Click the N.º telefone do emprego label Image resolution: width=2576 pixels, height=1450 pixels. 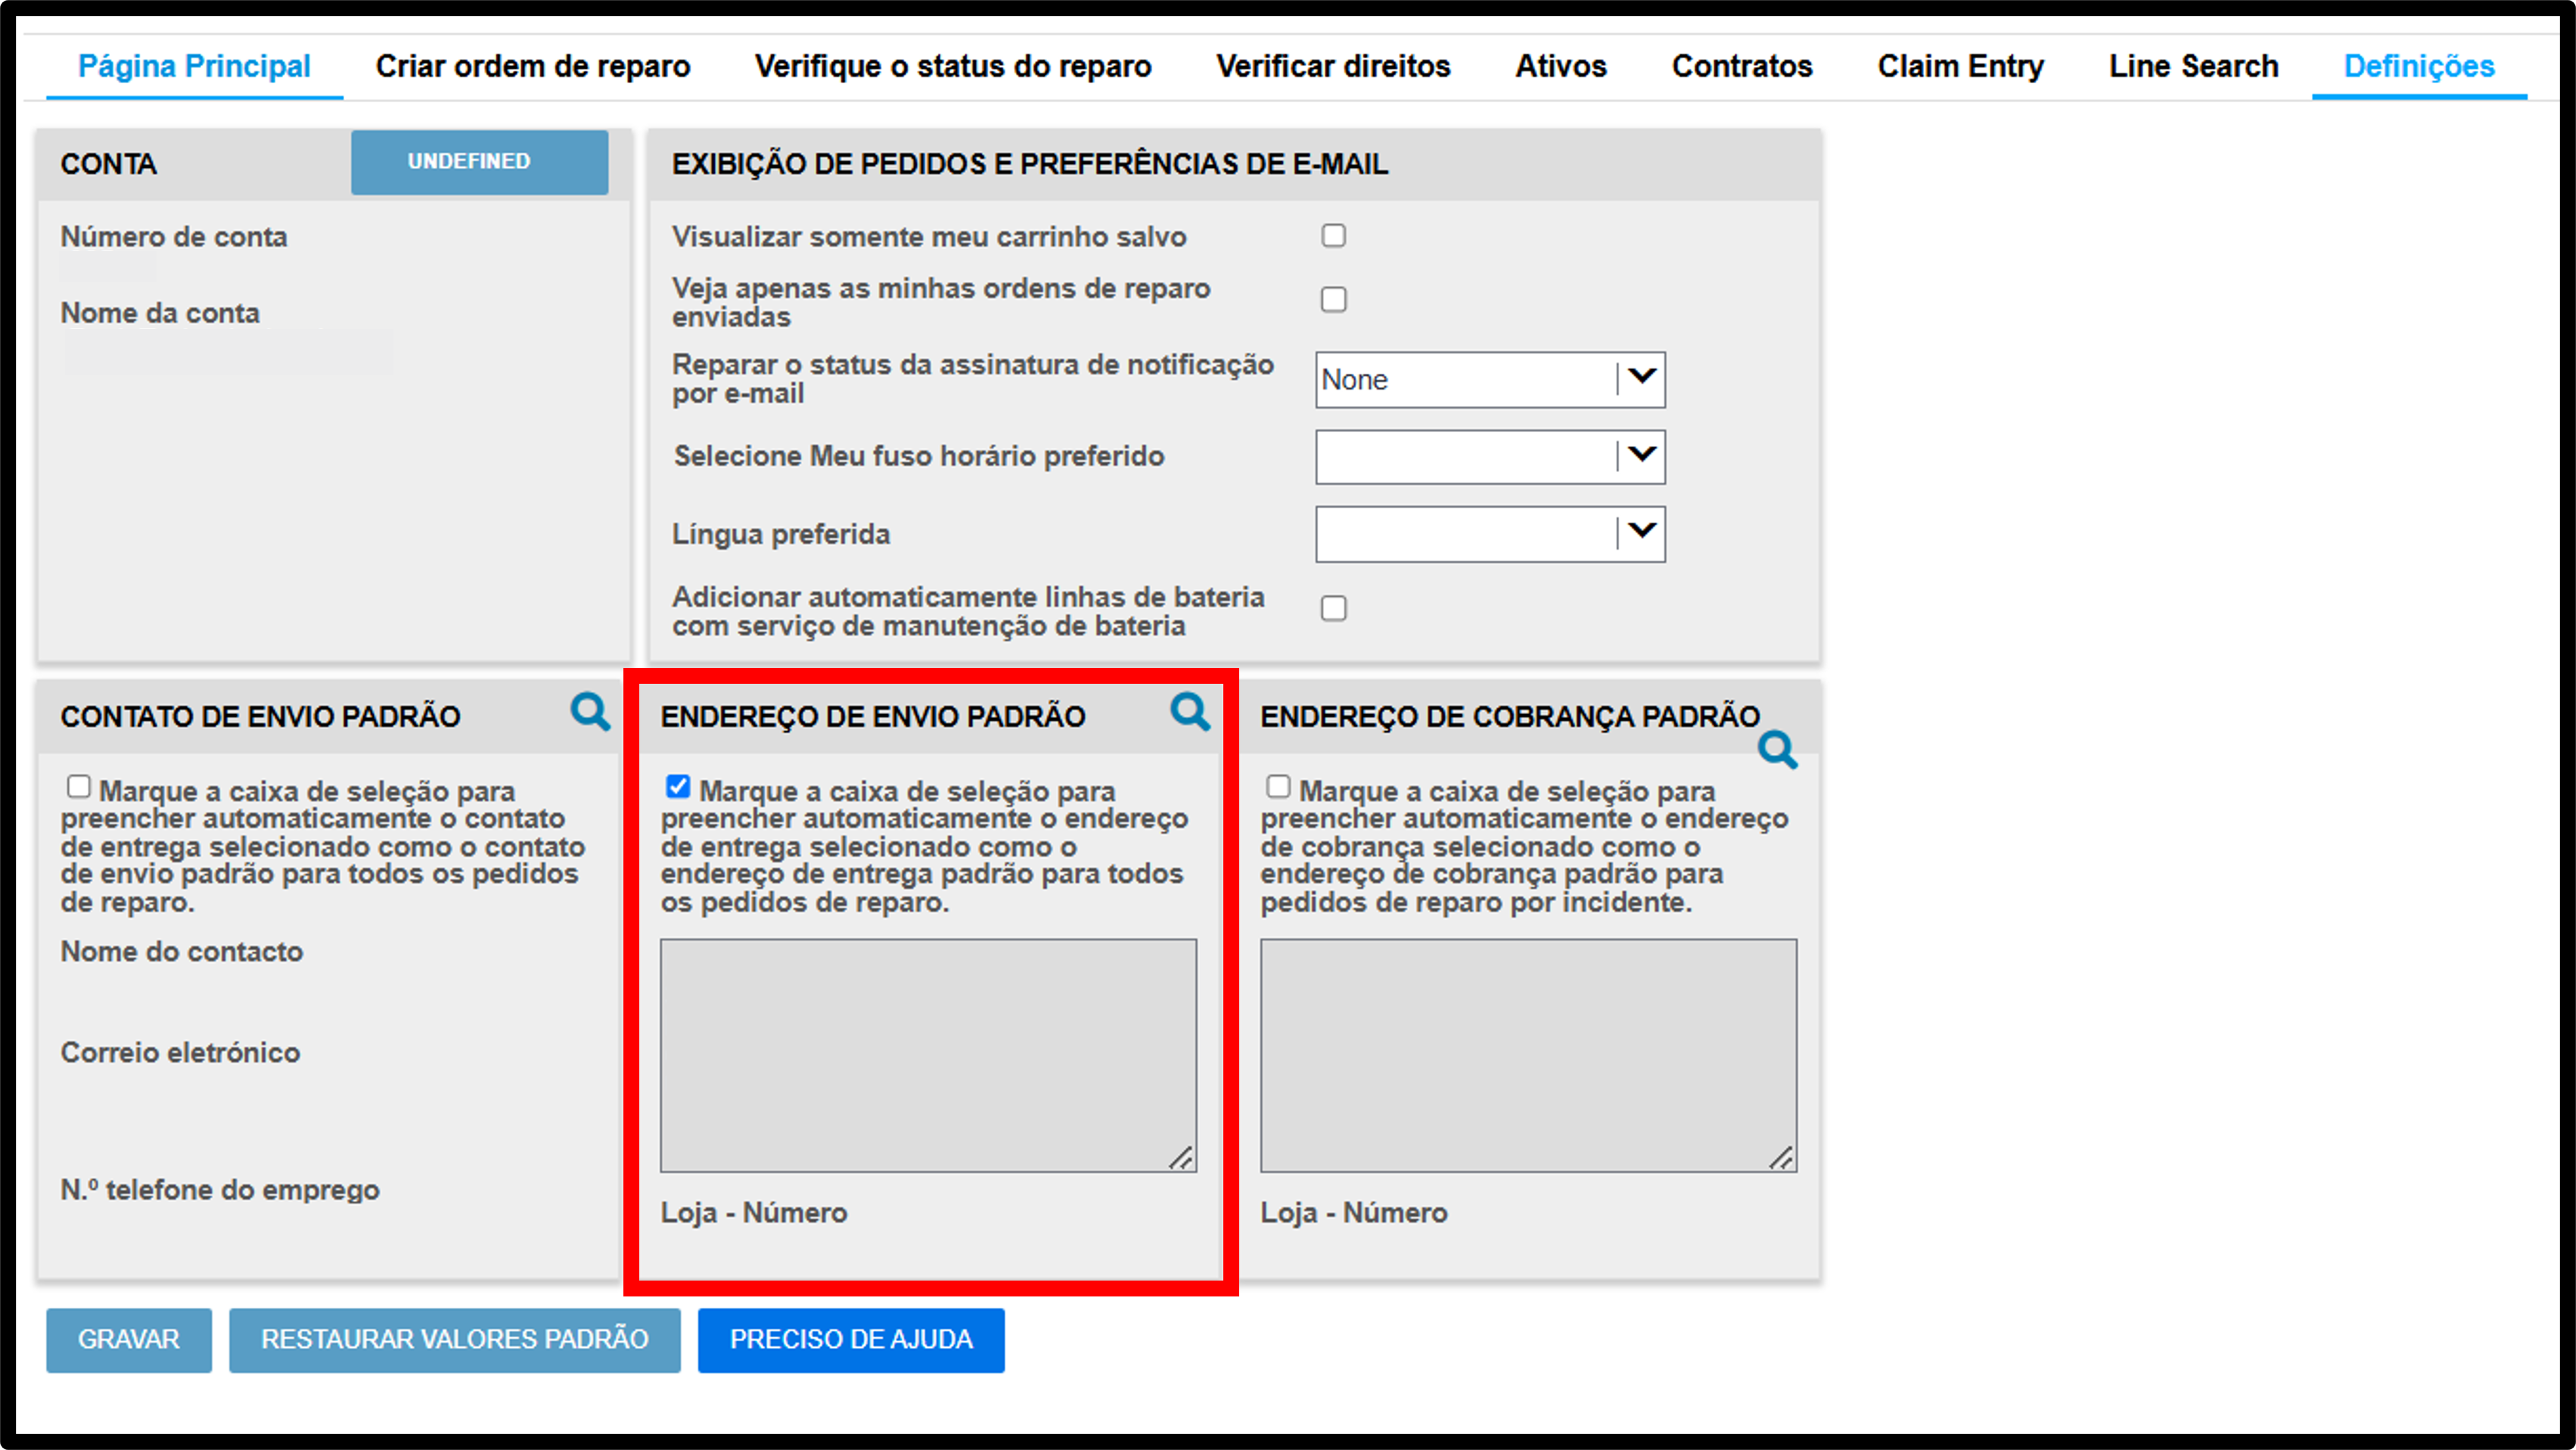click(220, 1190)
